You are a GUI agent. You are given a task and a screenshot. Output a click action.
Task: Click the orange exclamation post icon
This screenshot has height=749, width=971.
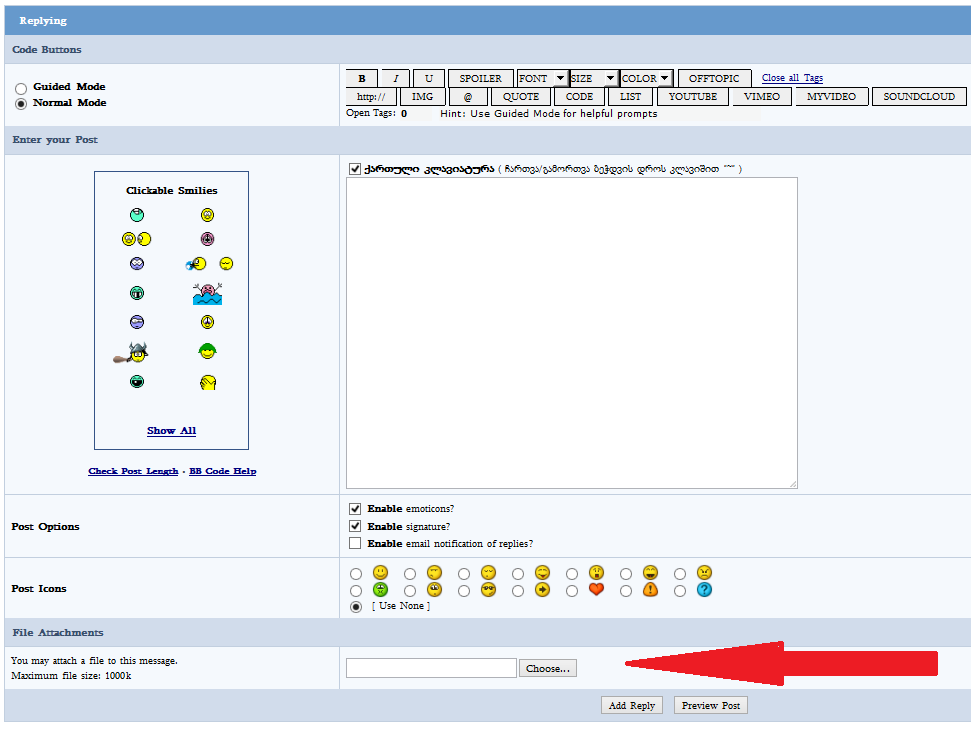[650, 589]
